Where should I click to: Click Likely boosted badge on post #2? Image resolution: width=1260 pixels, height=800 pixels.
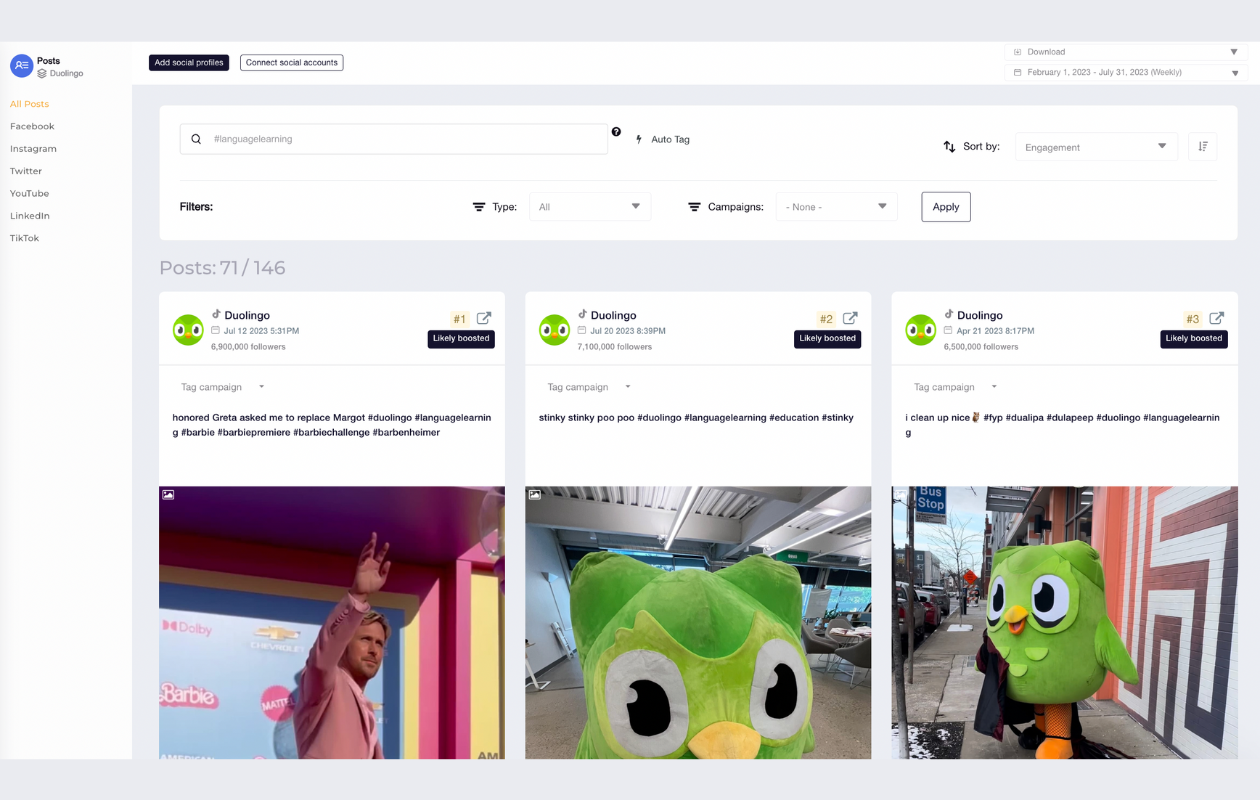[828, 339]
